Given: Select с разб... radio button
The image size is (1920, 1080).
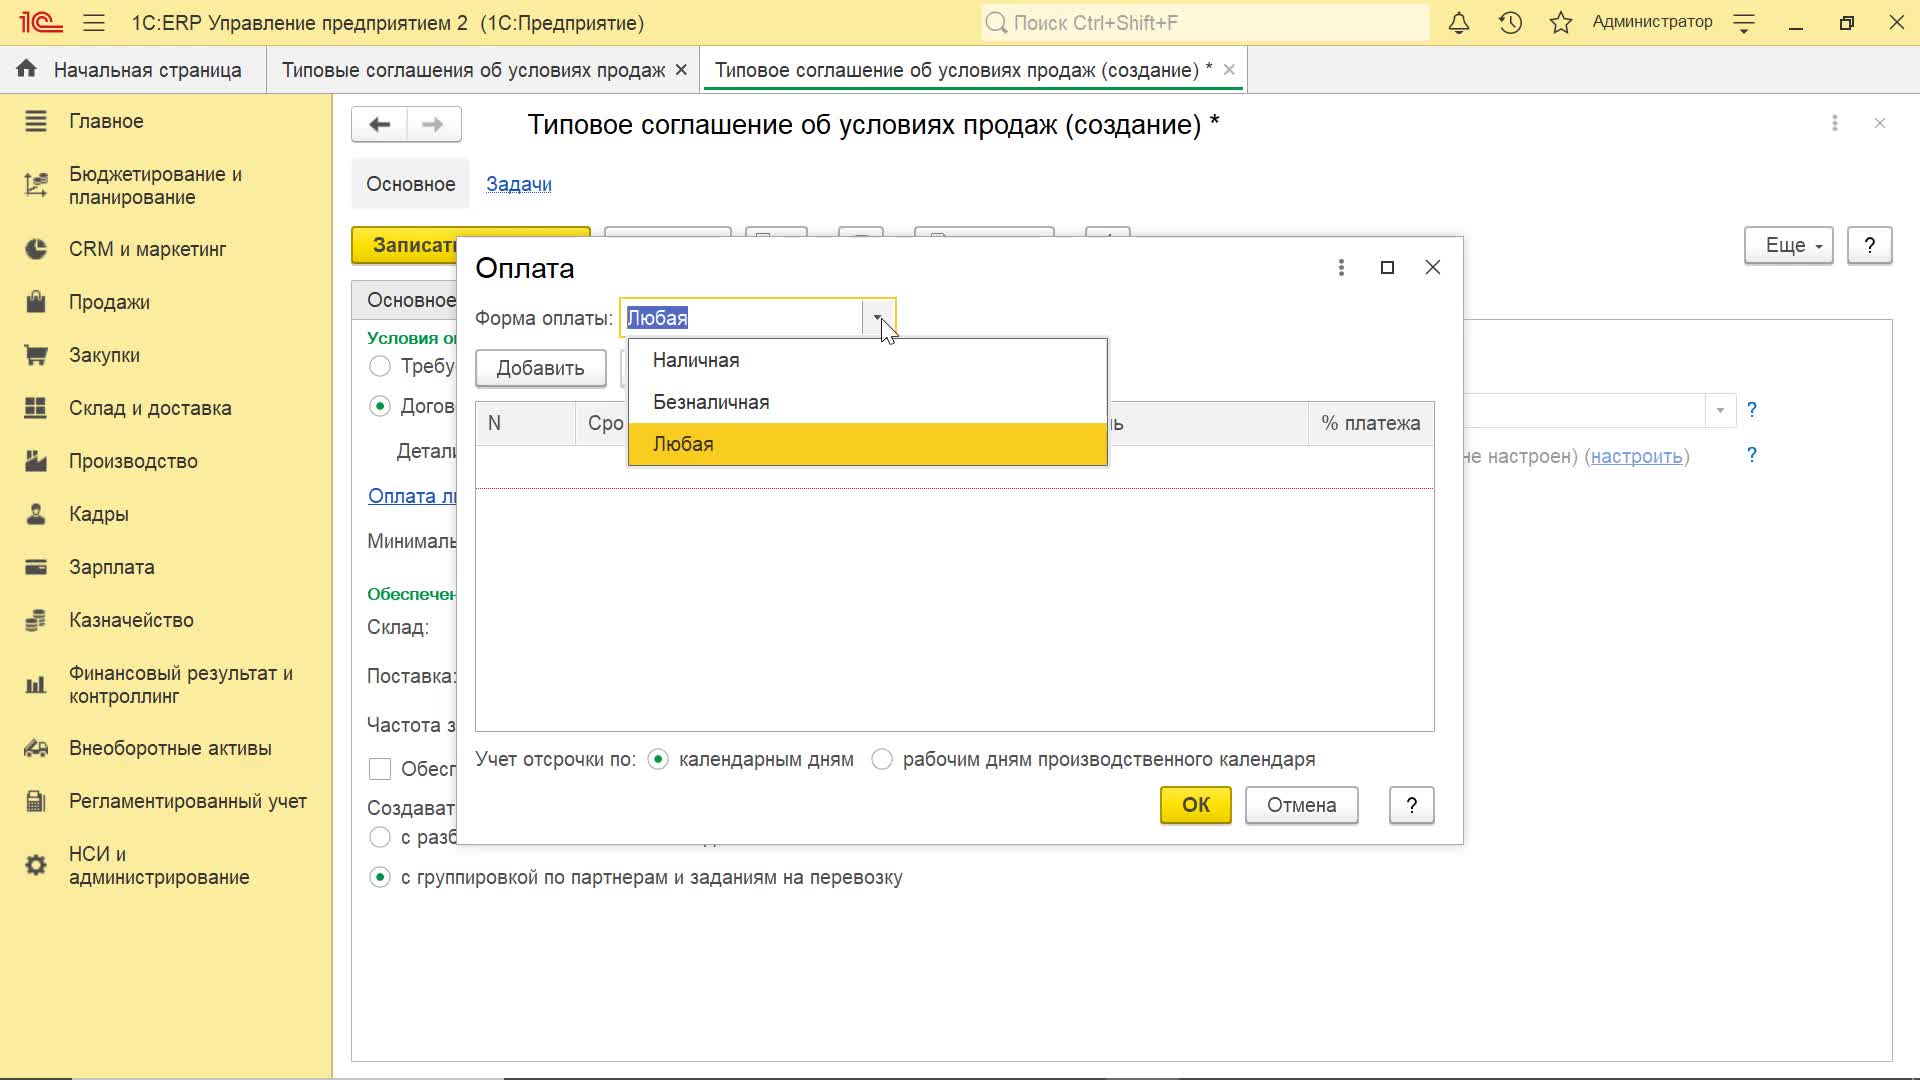Looking at the screenshot, I should coord(380,837).
